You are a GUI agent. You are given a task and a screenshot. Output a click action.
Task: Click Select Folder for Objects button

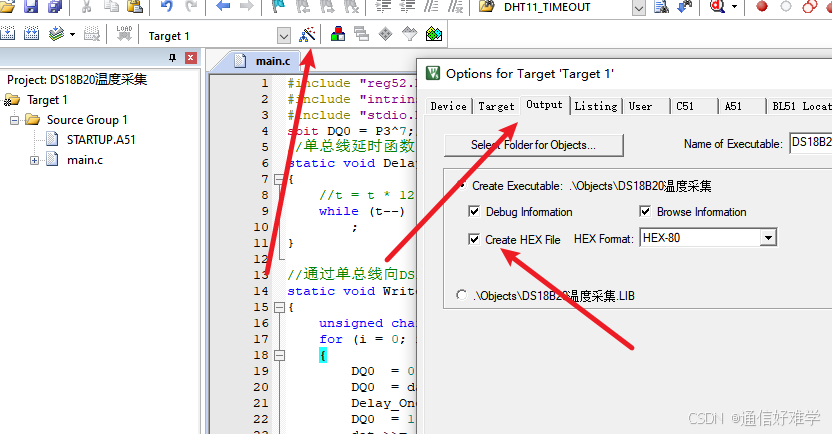point(533,145)
